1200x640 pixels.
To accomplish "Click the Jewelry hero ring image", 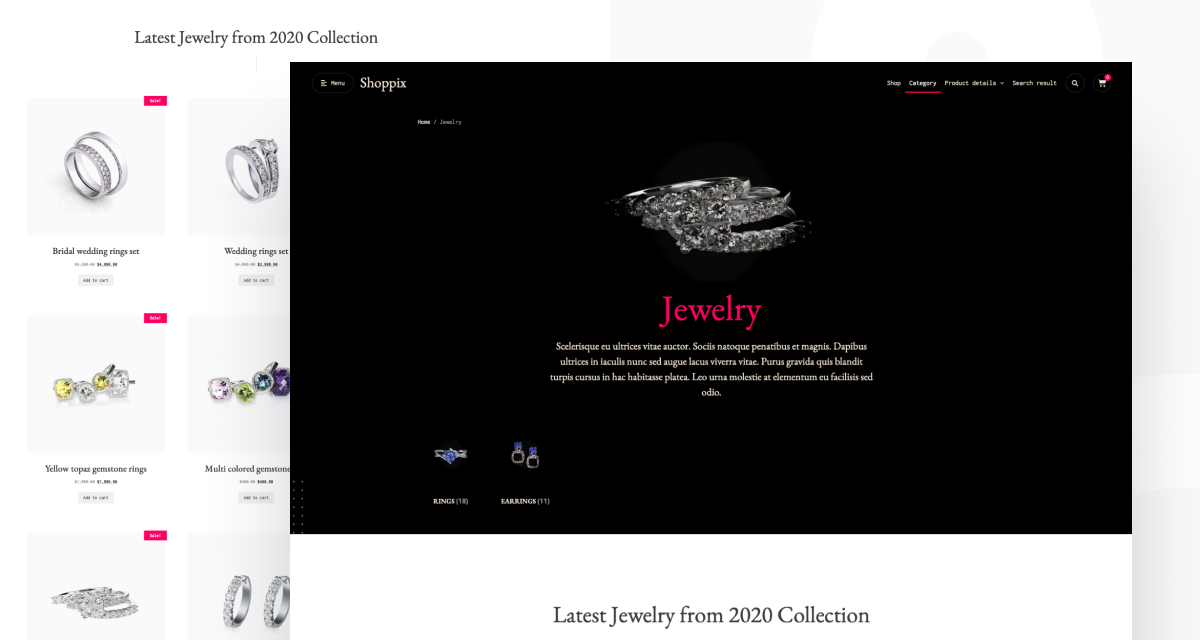I will tap(709, 212).
